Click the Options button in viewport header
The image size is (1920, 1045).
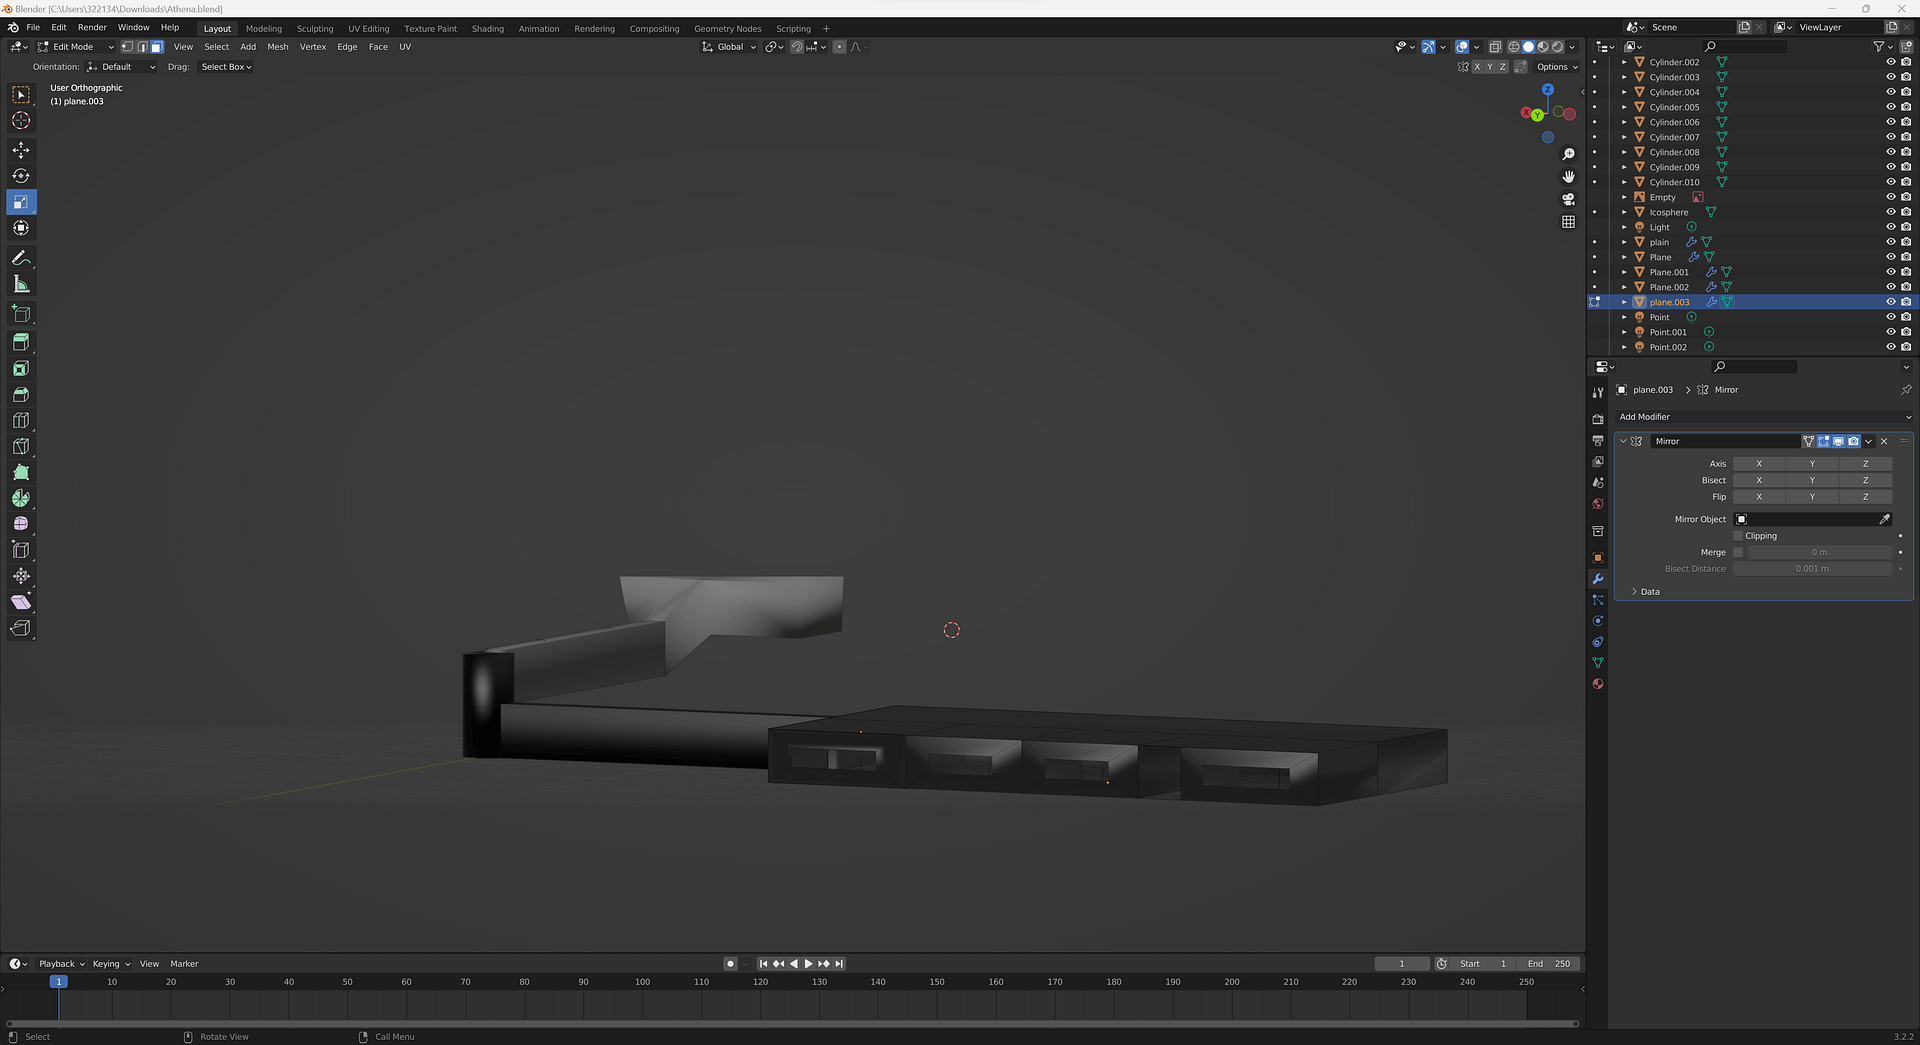point(1556,67)
